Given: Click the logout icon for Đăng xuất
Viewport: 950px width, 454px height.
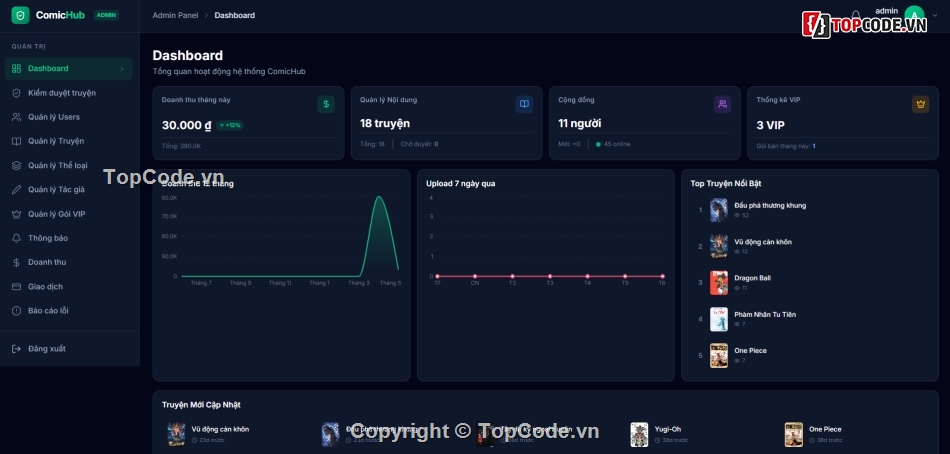Looking at the screenshot, I should pyautogui.click(x=16, y=349).
